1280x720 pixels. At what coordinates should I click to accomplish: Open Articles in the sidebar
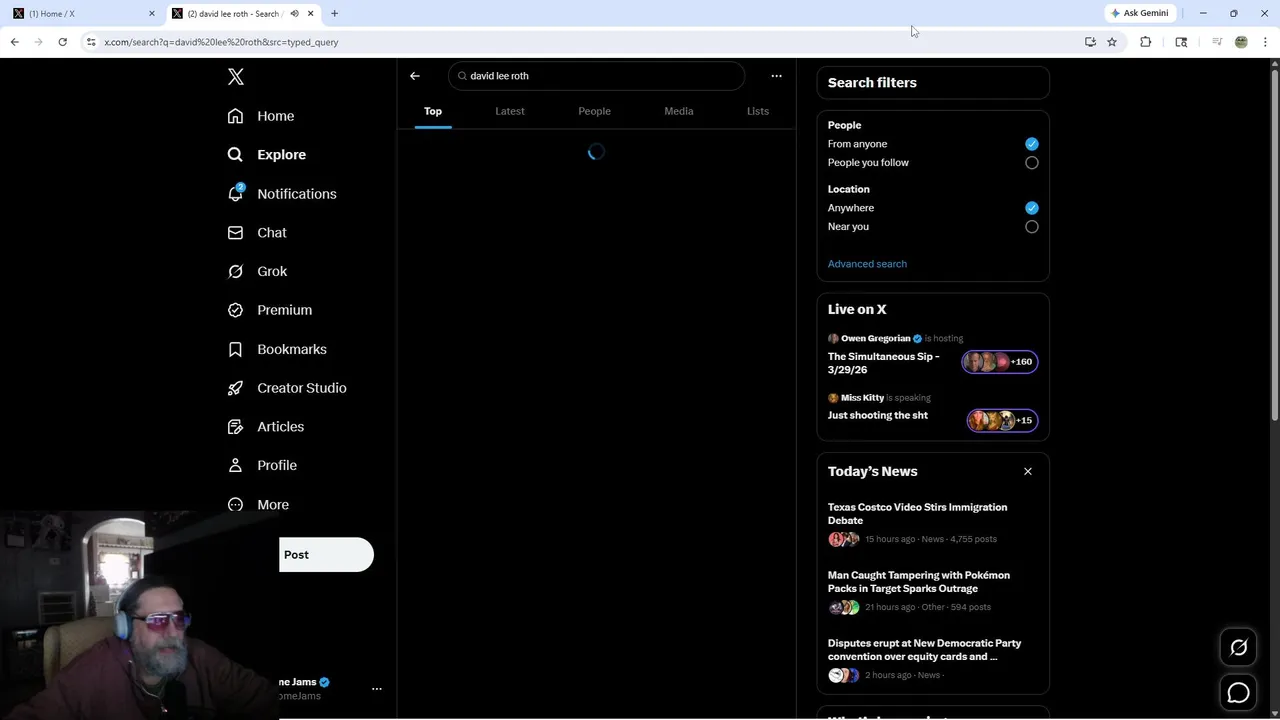266,427
